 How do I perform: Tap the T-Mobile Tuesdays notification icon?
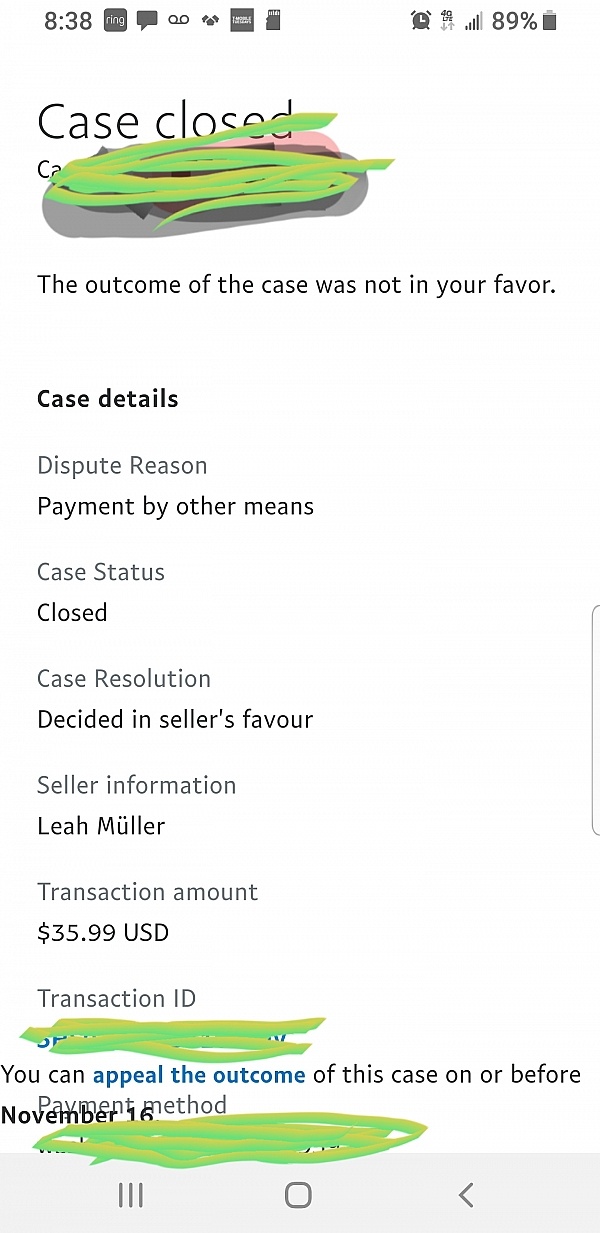coord(243,21)
